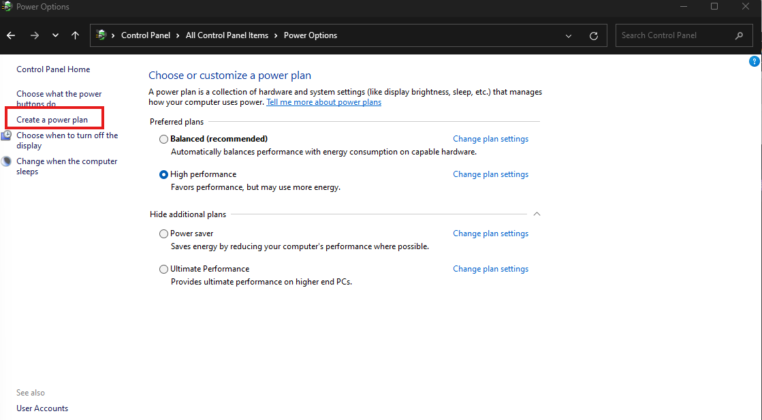Screen dimensions: 762x420
Task: Click the search magnifier icon
Action: coord(739,35)
